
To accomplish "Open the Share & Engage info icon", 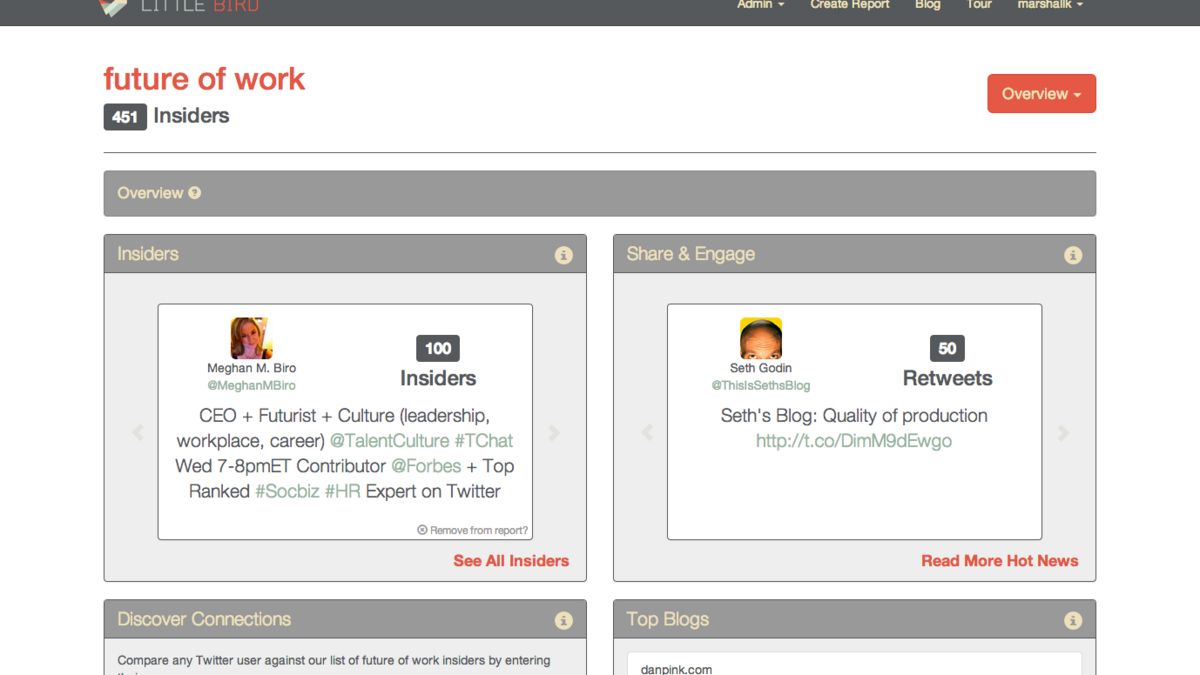I will click(1073, 255).
